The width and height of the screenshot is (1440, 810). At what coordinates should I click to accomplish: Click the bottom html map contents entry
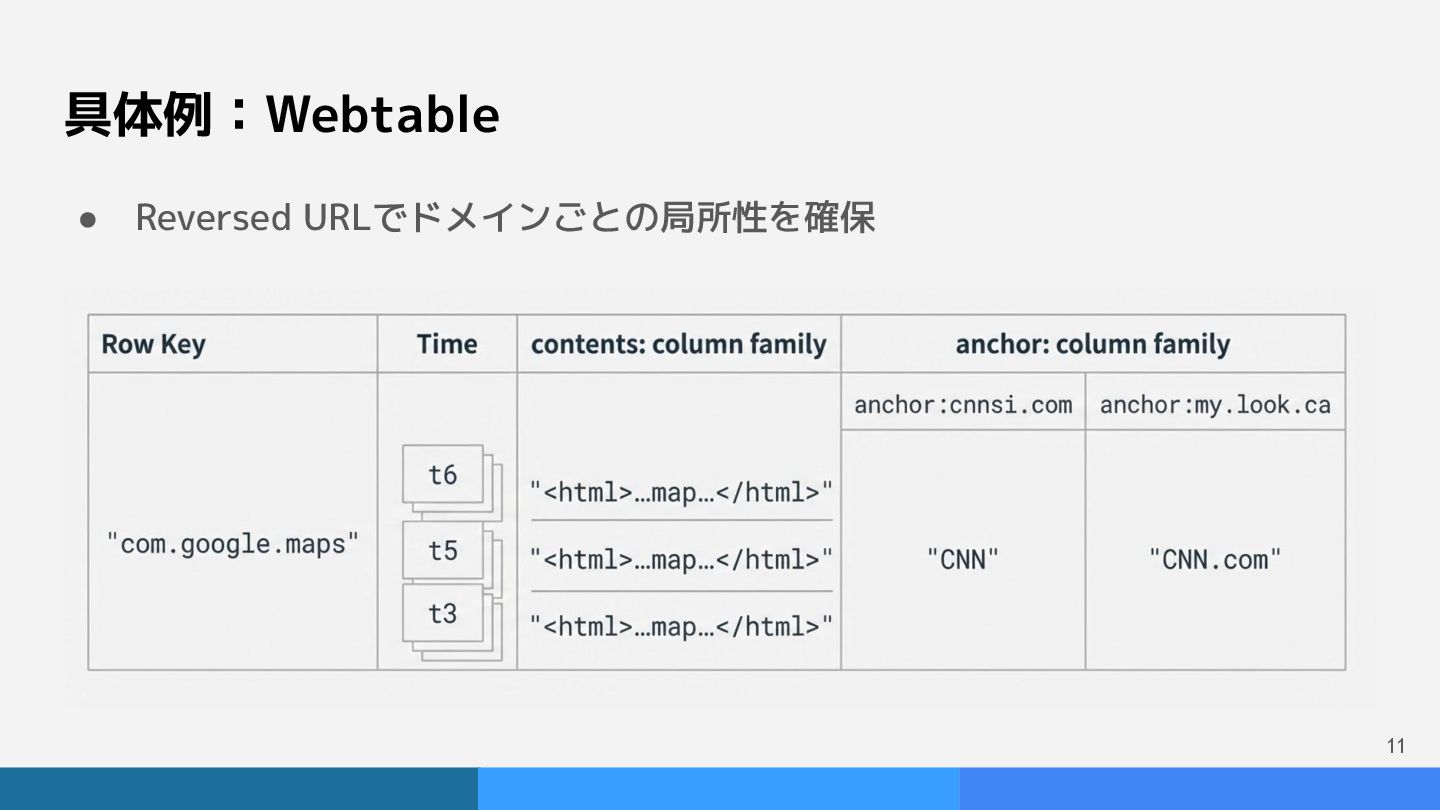pyautogui.click(x=680, y=626)
